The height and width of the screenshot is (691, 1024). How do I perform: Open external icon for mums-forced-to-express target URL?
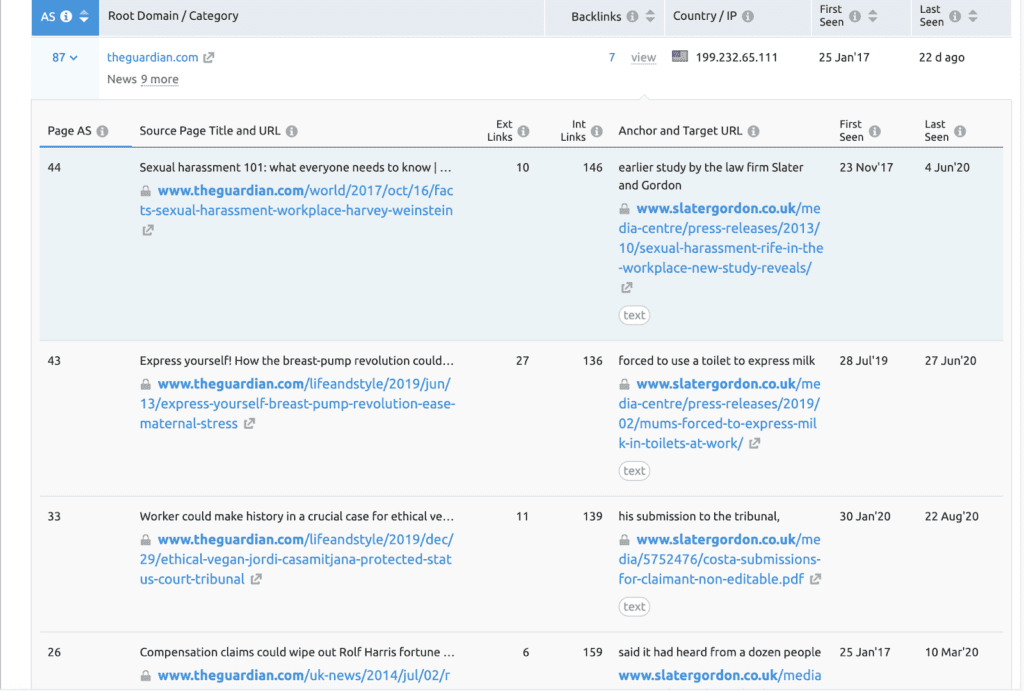pos(755,443)
